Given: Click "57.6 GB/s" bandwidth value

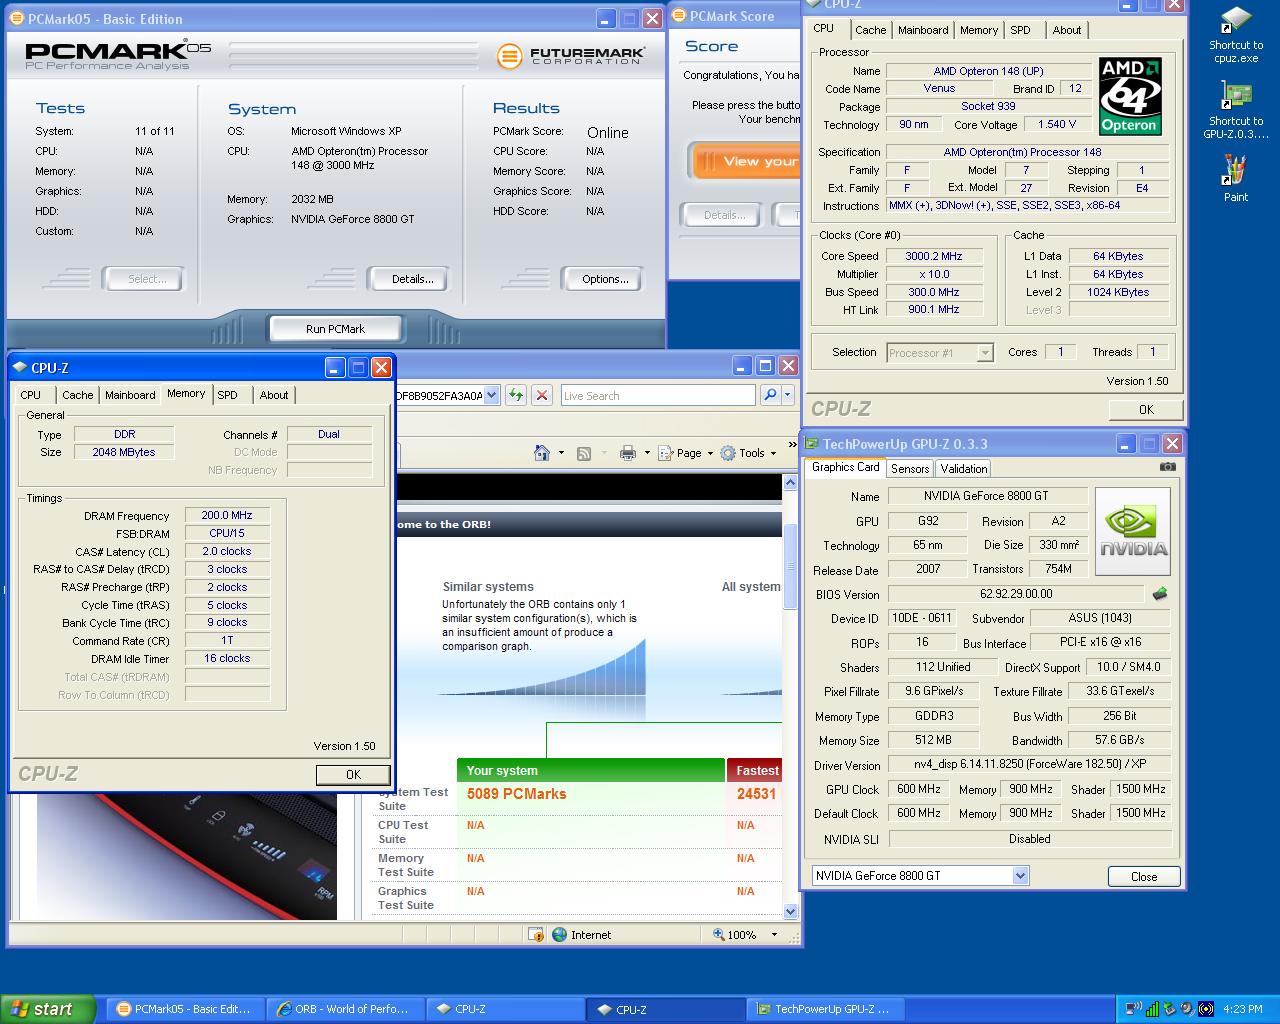Looking at the screenshot, I should pyautogui.click(x=1119, y=740).
